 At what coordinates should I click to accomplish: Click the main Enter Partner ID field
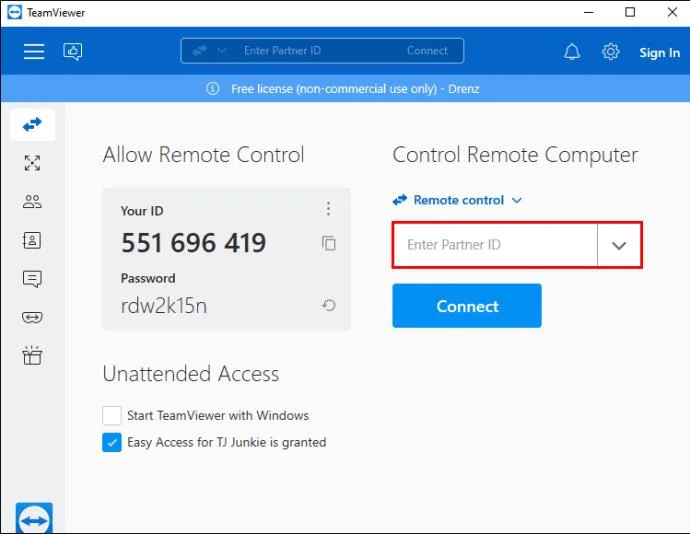[x=495, y=245]
